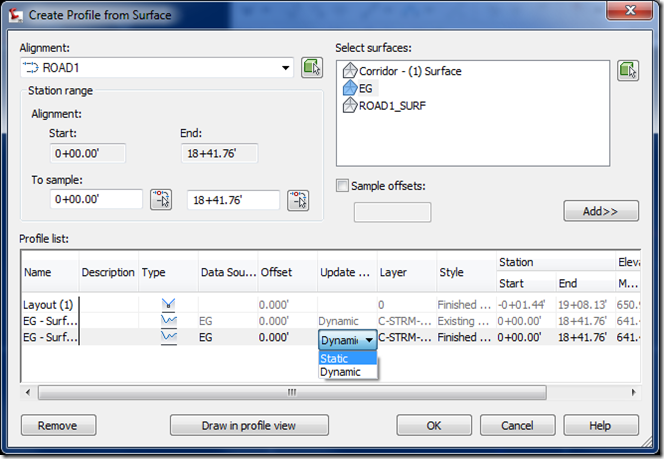The height and width of the screenshot is (459, 664).
Task: Pick surface from drawing icon beside surfaces list
Action: click(628, 70)
